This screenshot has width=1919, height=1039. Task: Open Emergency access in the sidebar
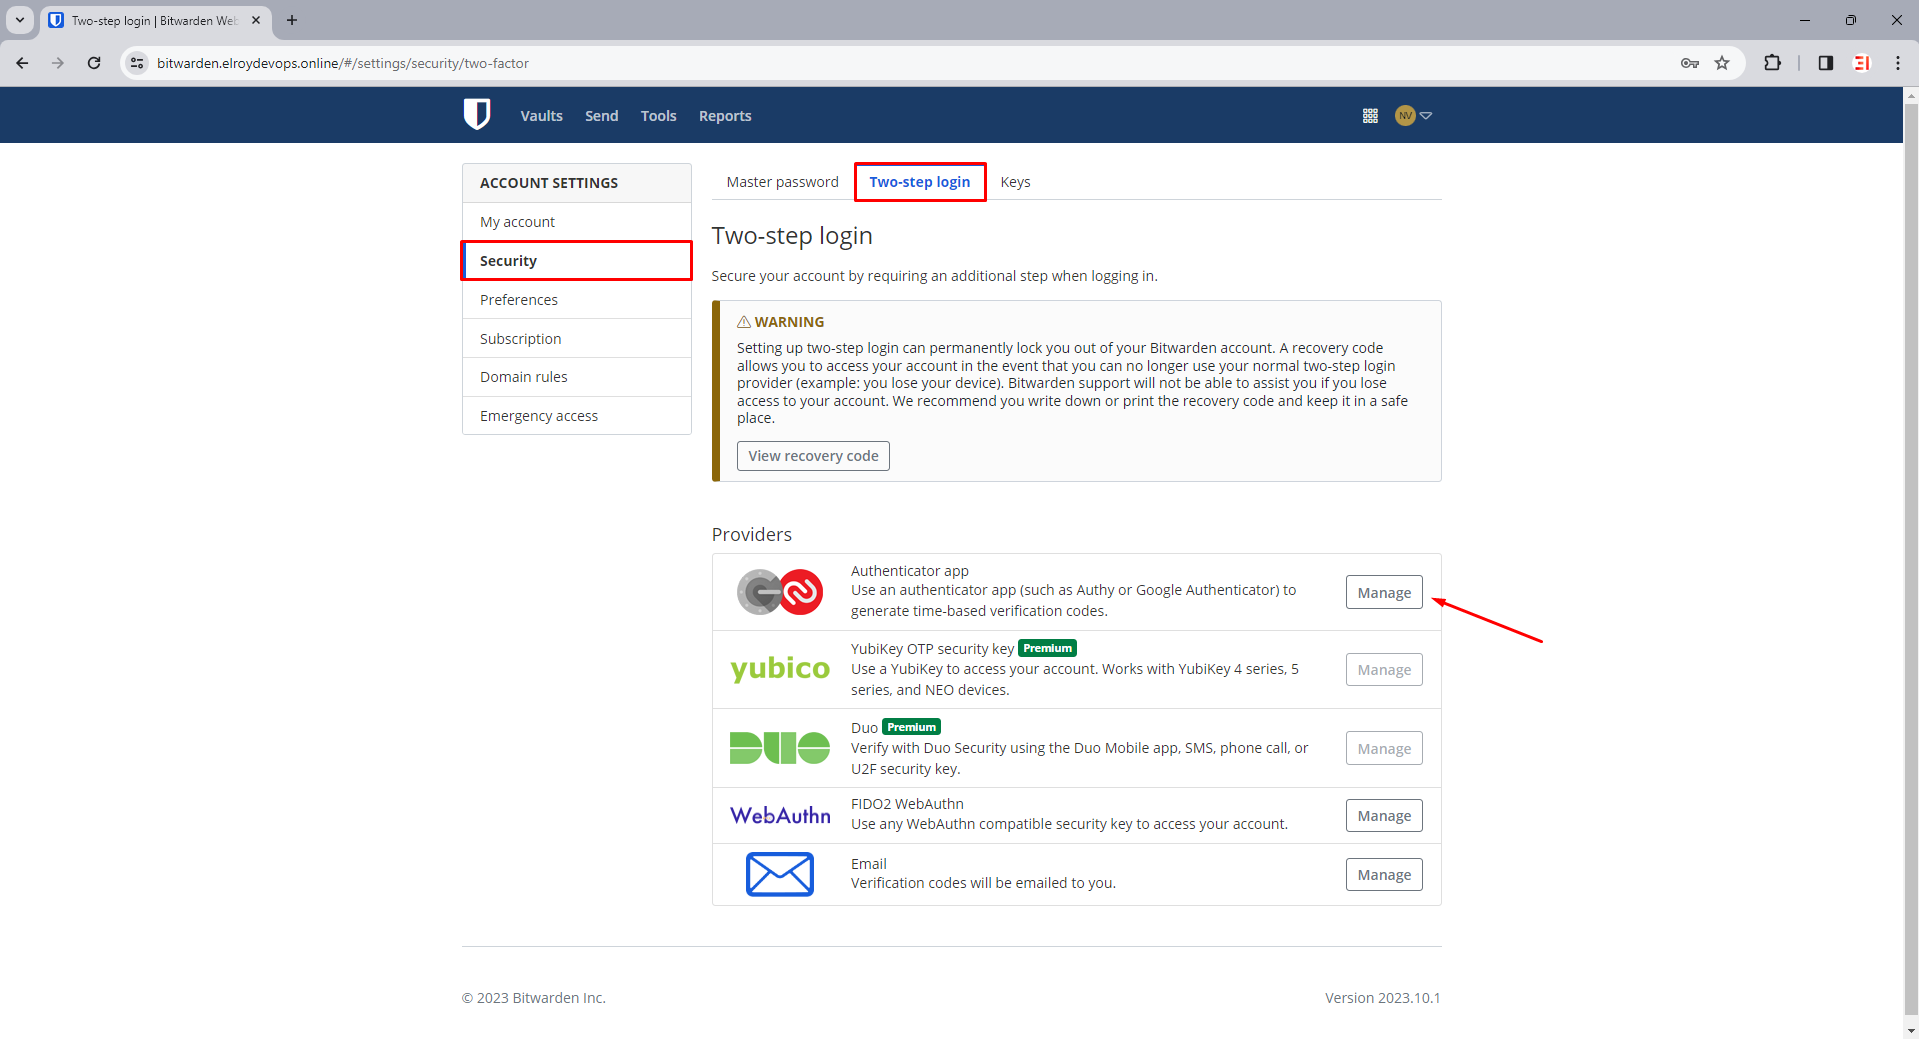click(x=577, y=416)
